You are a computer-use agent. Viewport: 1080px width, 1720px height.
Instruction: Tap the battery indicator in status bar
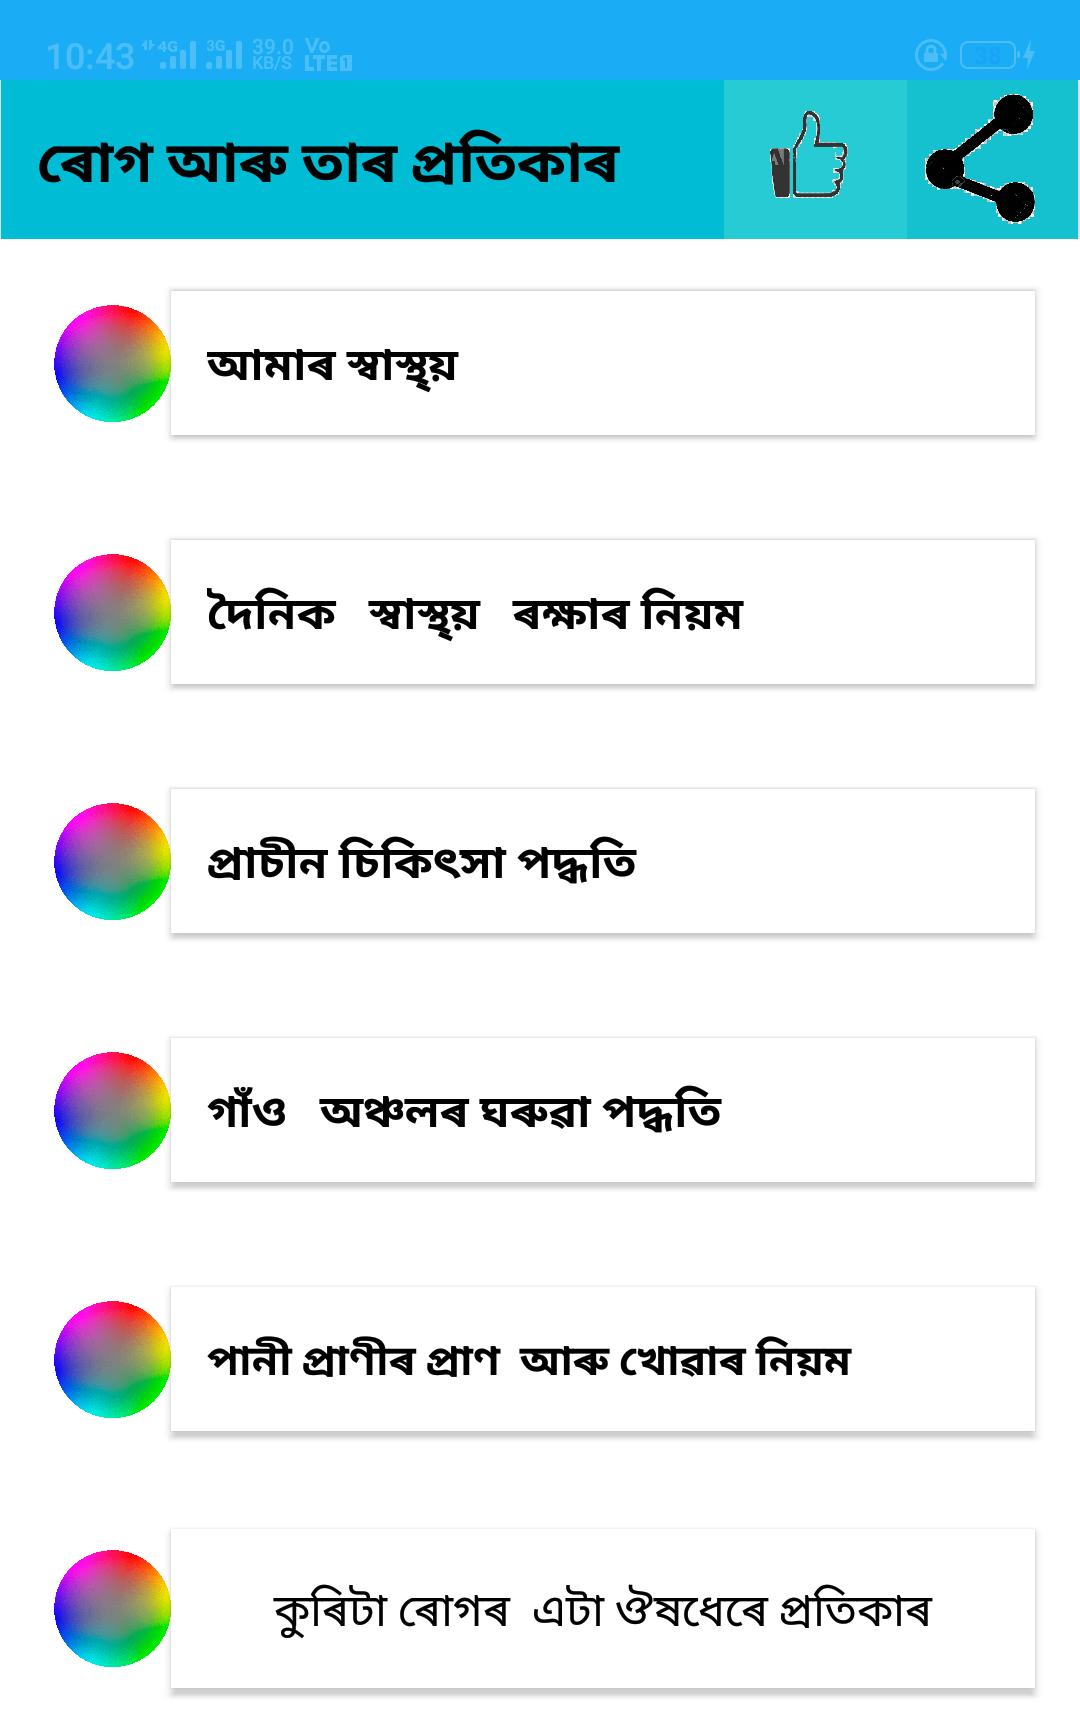click(x=990, y=55)
